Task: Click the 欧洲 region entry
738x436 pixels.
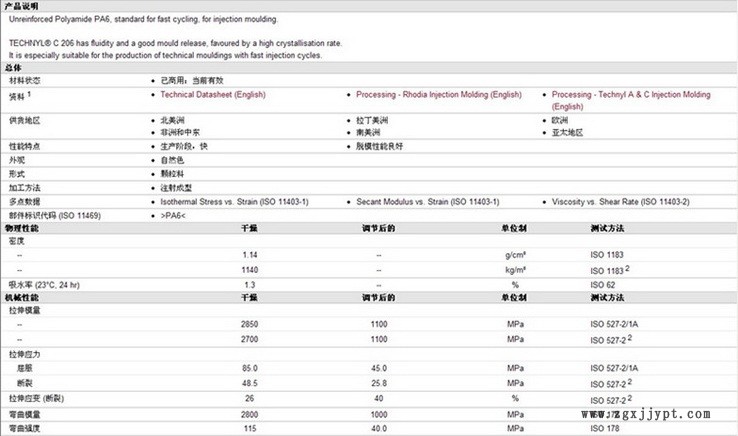Action: pyautogui.click(x=560, y=121)
